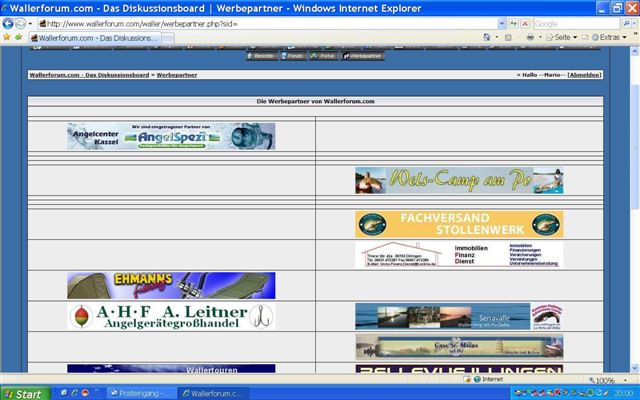Click the Stop loading icon

coord(524,23)
